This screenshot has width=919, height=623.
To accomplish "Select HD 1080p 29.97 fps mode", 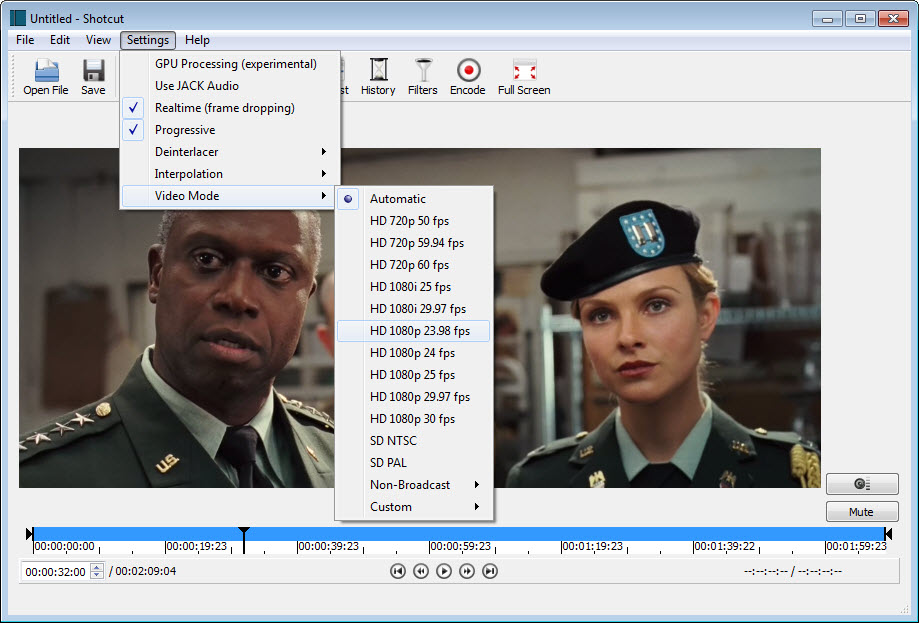I will point(414,397).
